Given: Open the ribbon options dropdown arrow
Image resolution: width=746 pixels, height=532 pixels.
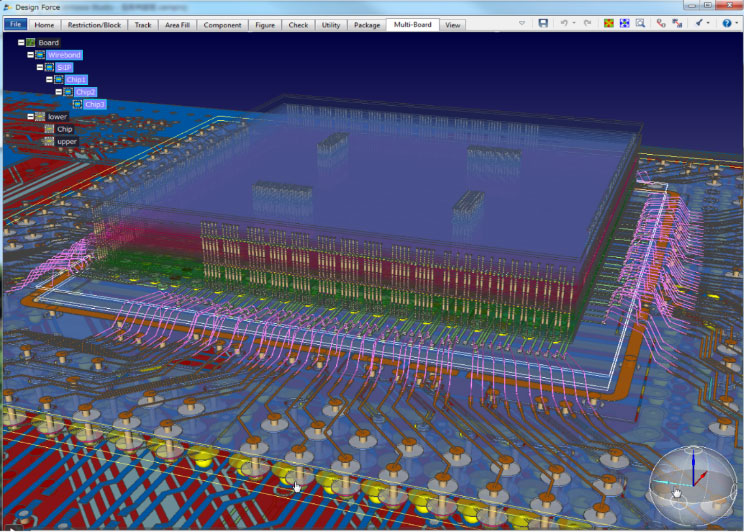Looking at the screenshot, I should click(521, 23).
